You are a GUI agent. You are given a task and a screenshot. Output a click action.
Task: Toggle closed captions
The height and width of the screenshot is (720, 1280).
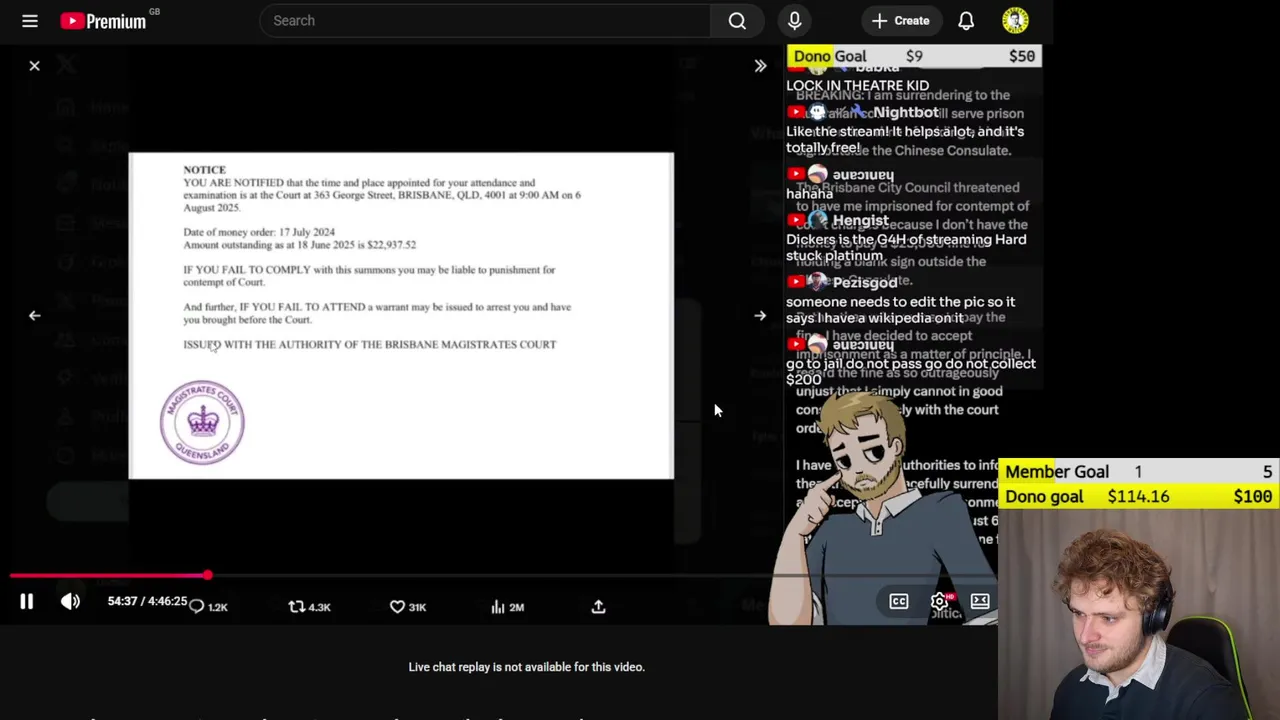point(899,601)
